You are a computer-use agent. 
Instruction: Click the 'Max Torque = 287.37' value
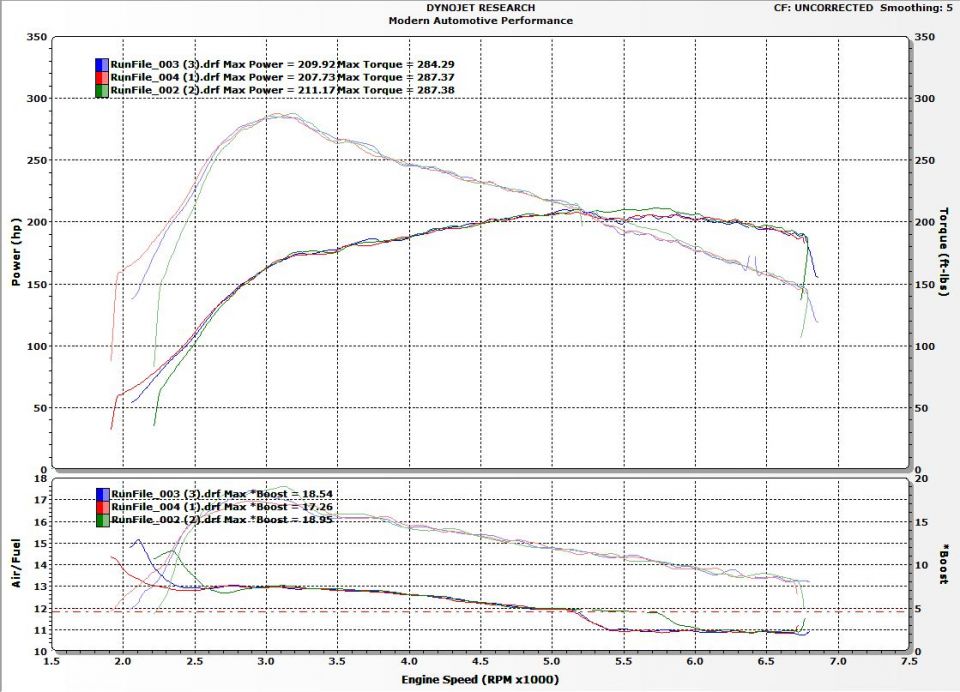point(396,77)
